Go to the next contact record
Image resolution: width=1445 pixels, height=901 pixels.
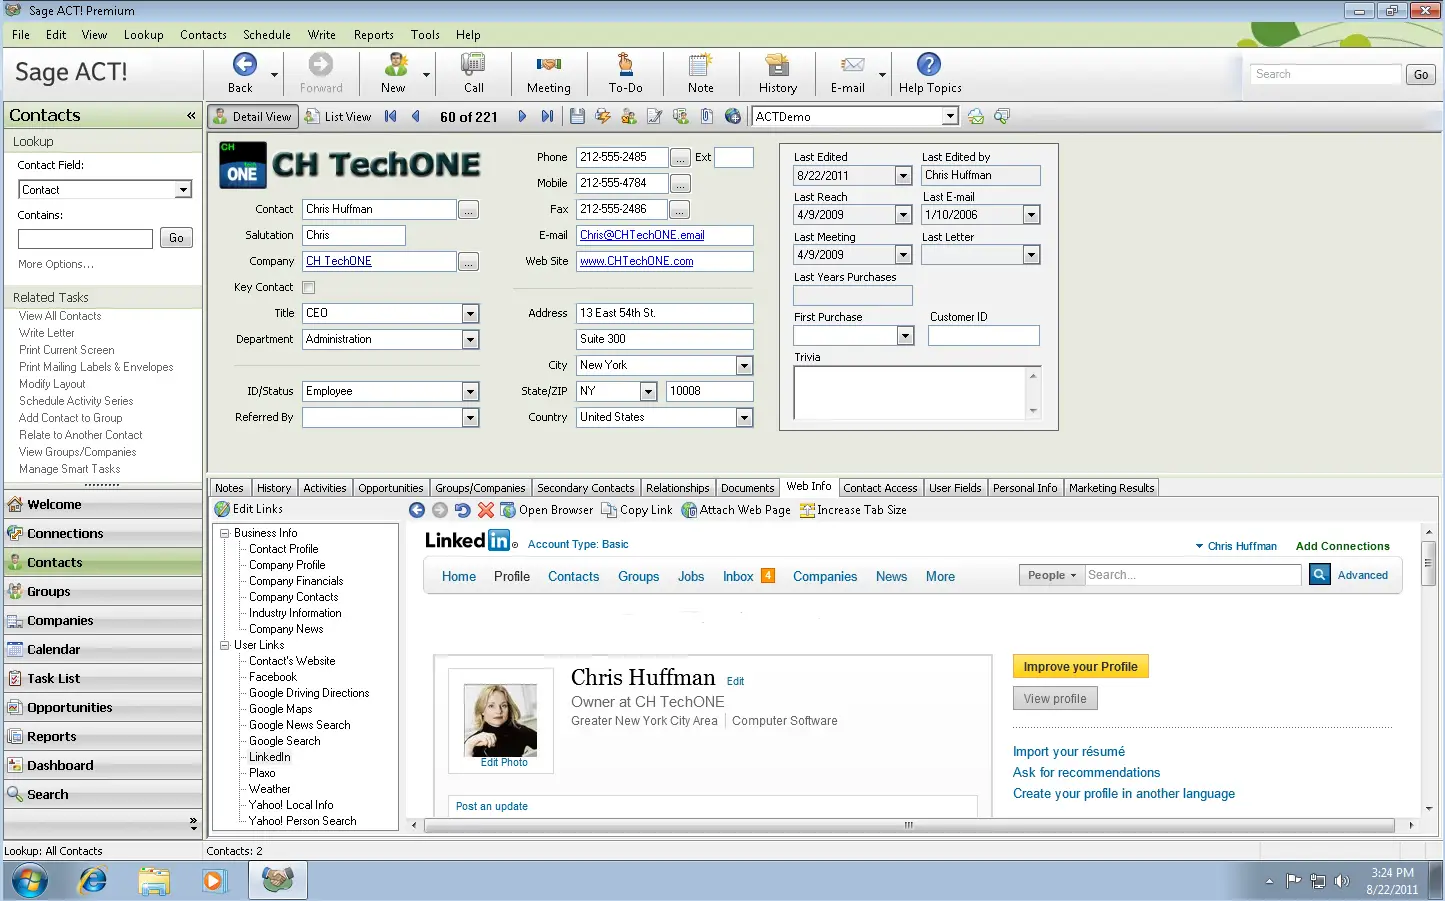tap(522, 116)
